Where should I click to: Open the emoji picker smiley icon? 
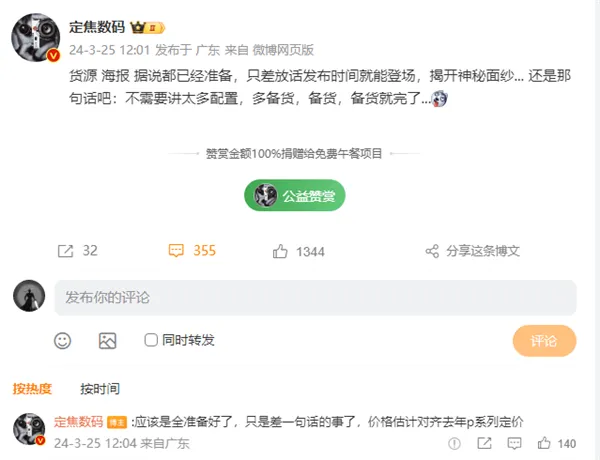point(62,341)
